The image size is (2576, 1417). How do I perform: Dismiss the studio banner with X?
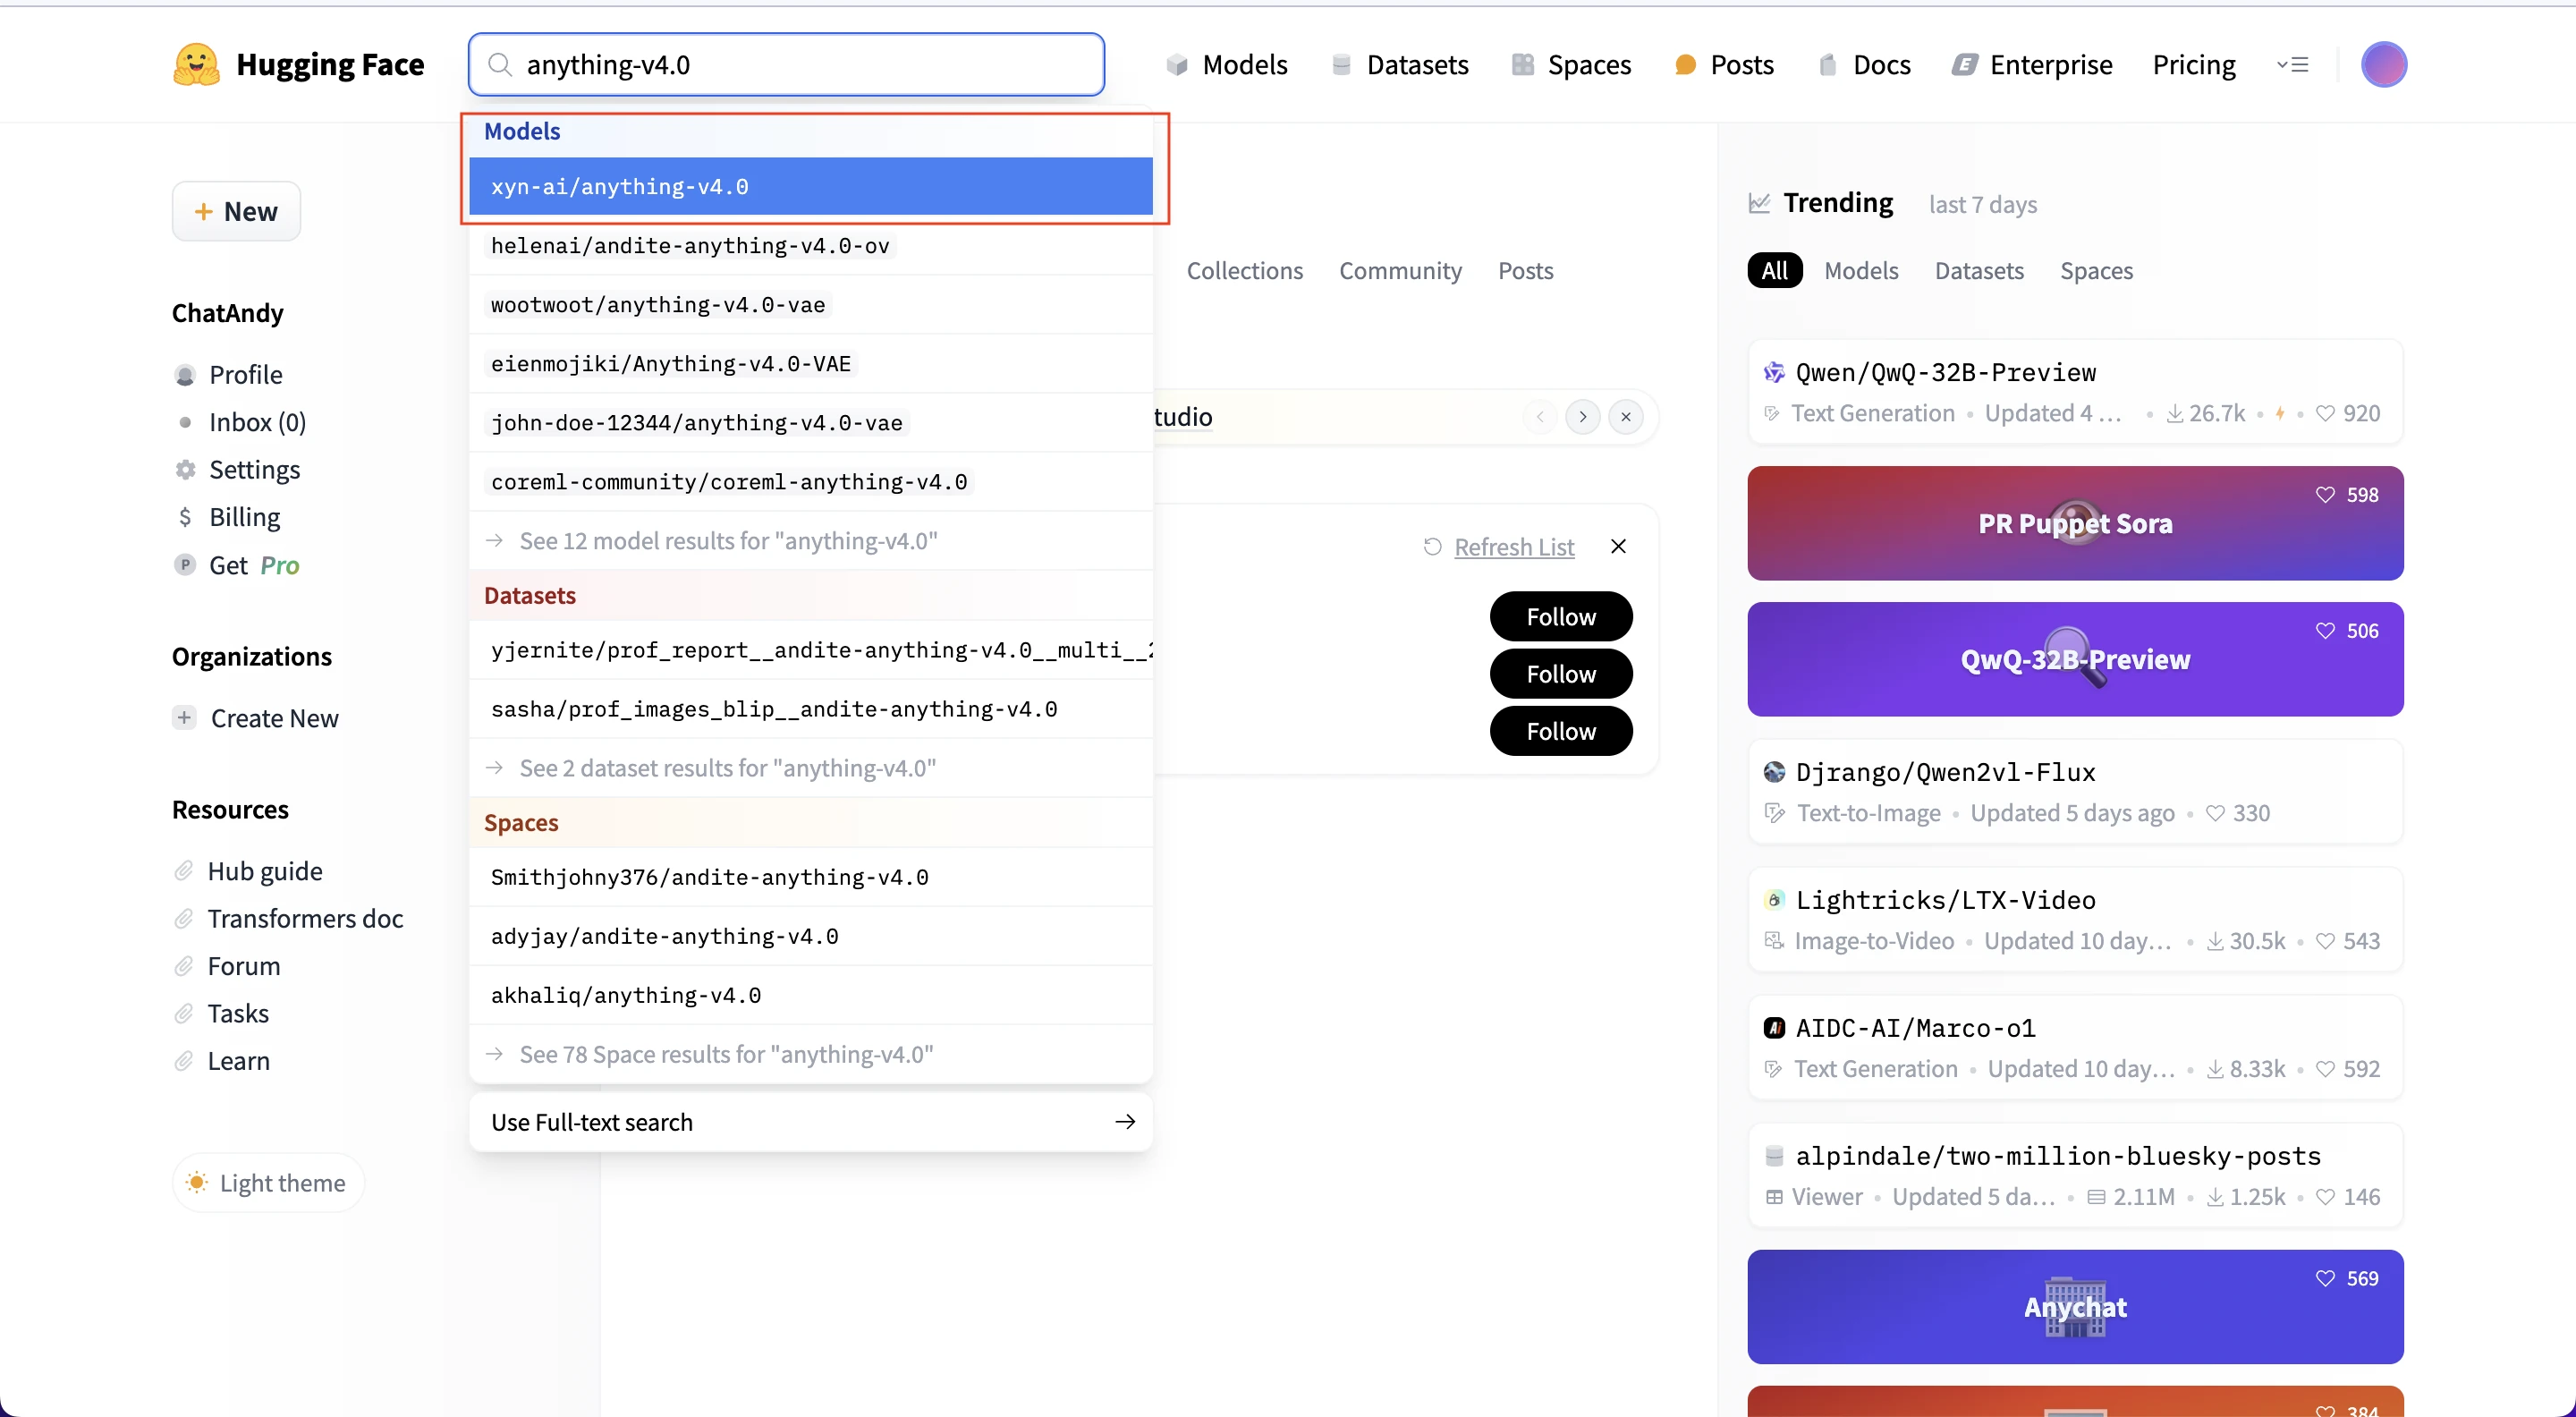pos(1626,416)
